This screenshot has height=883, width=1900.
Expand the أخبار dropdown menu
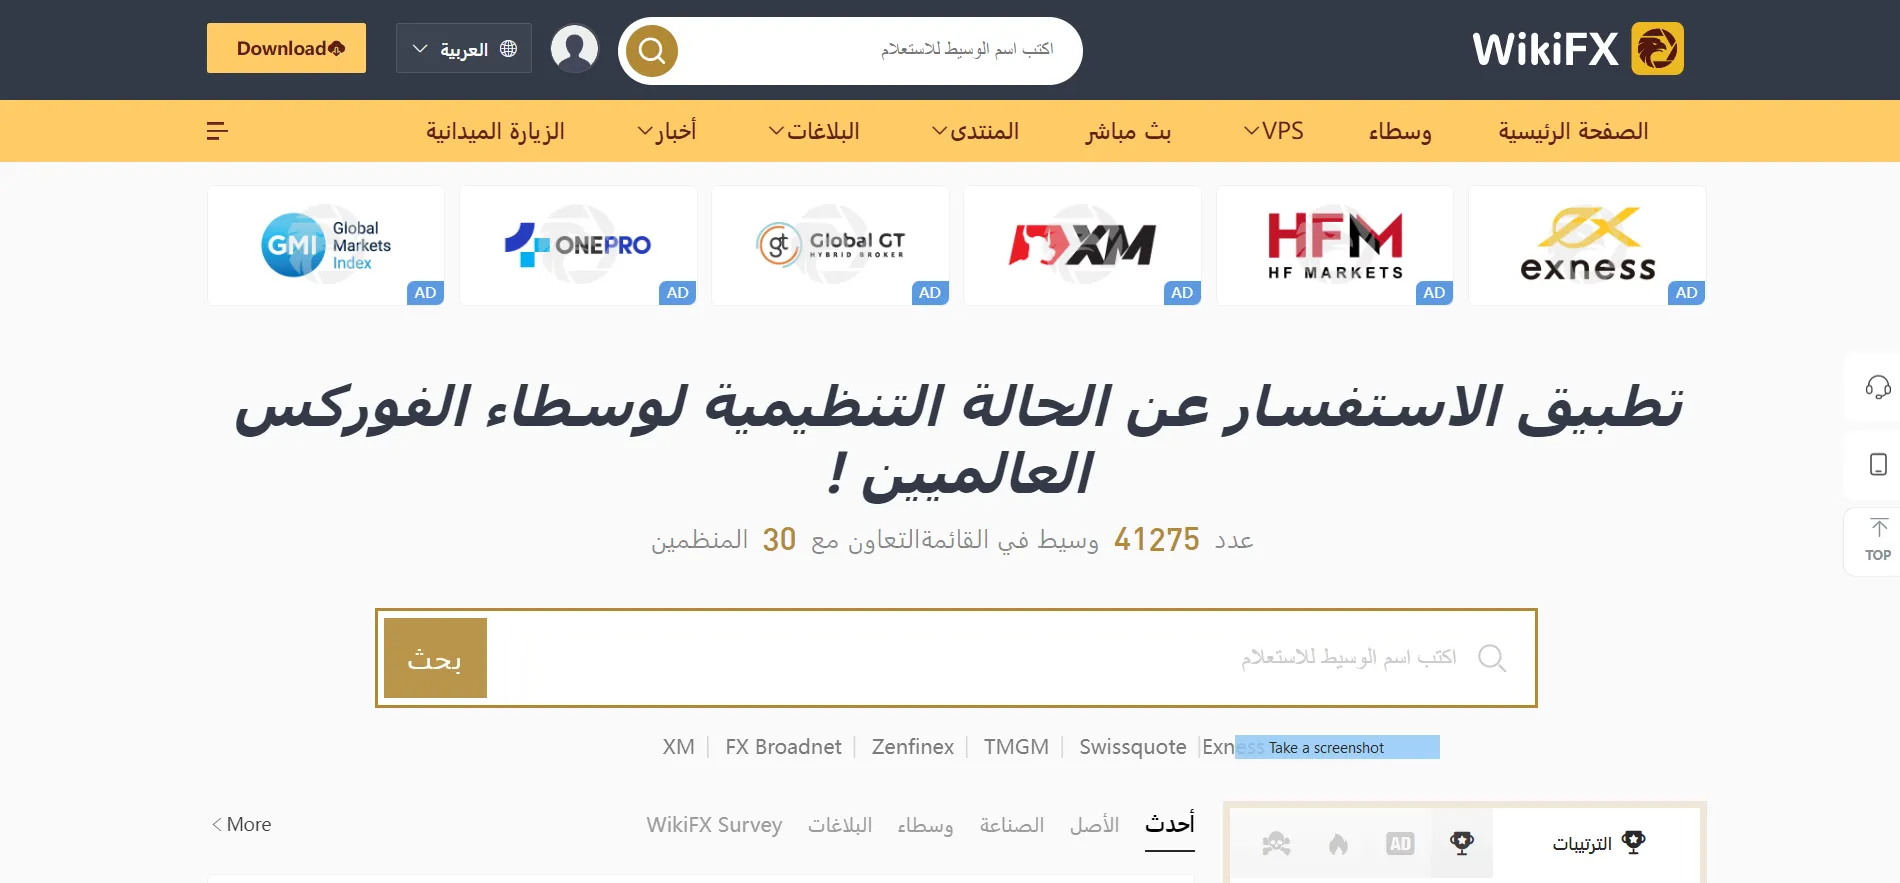(667, 131)
